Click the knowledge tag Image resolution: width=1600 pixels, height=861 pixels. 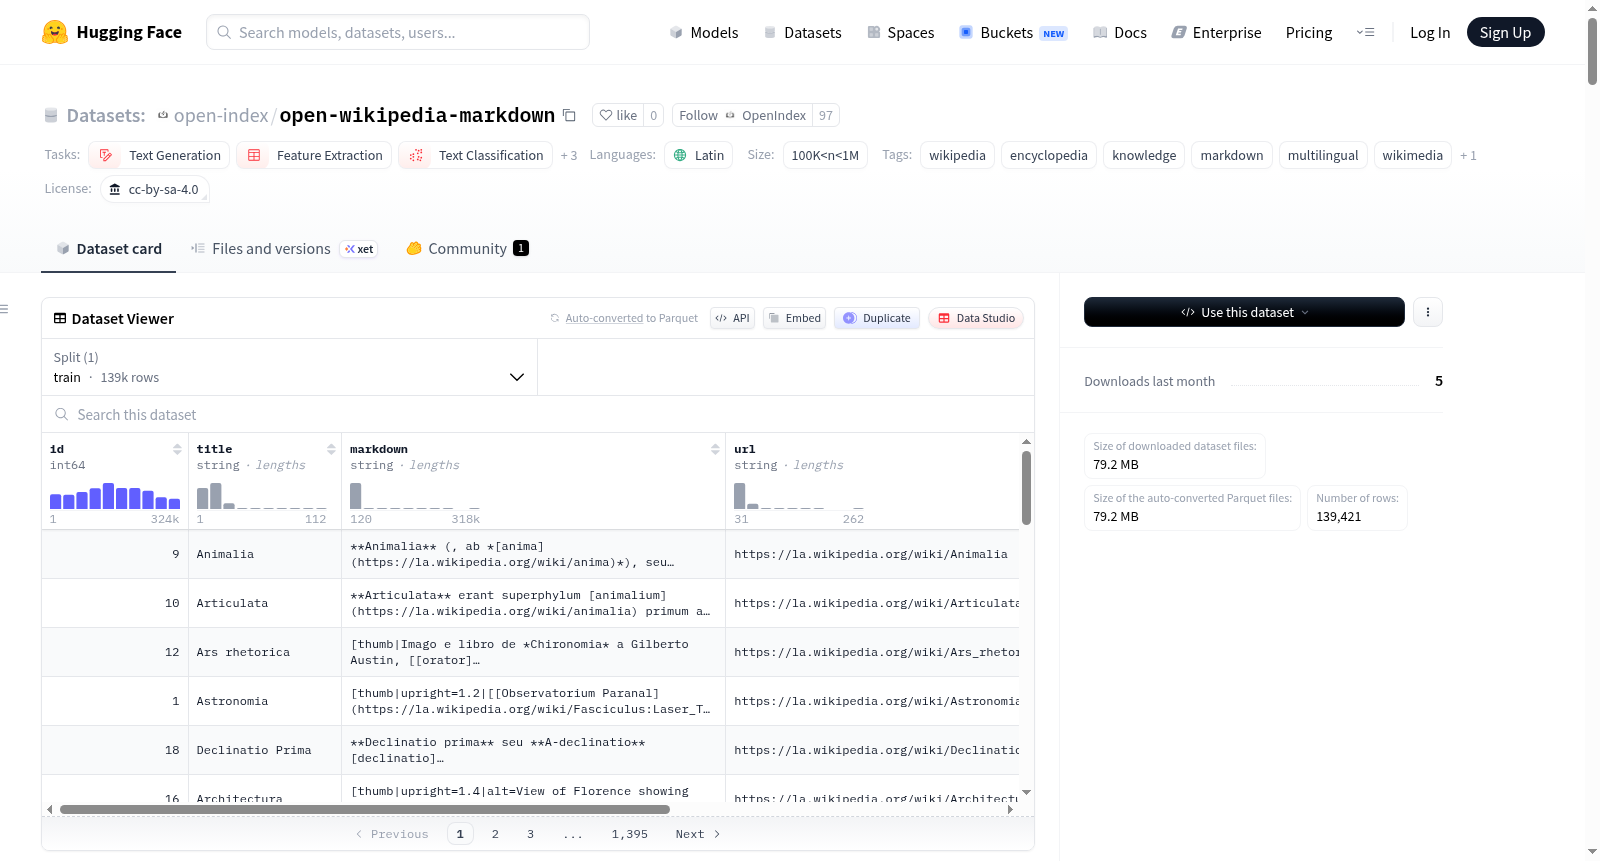[x=1144, y=155]
